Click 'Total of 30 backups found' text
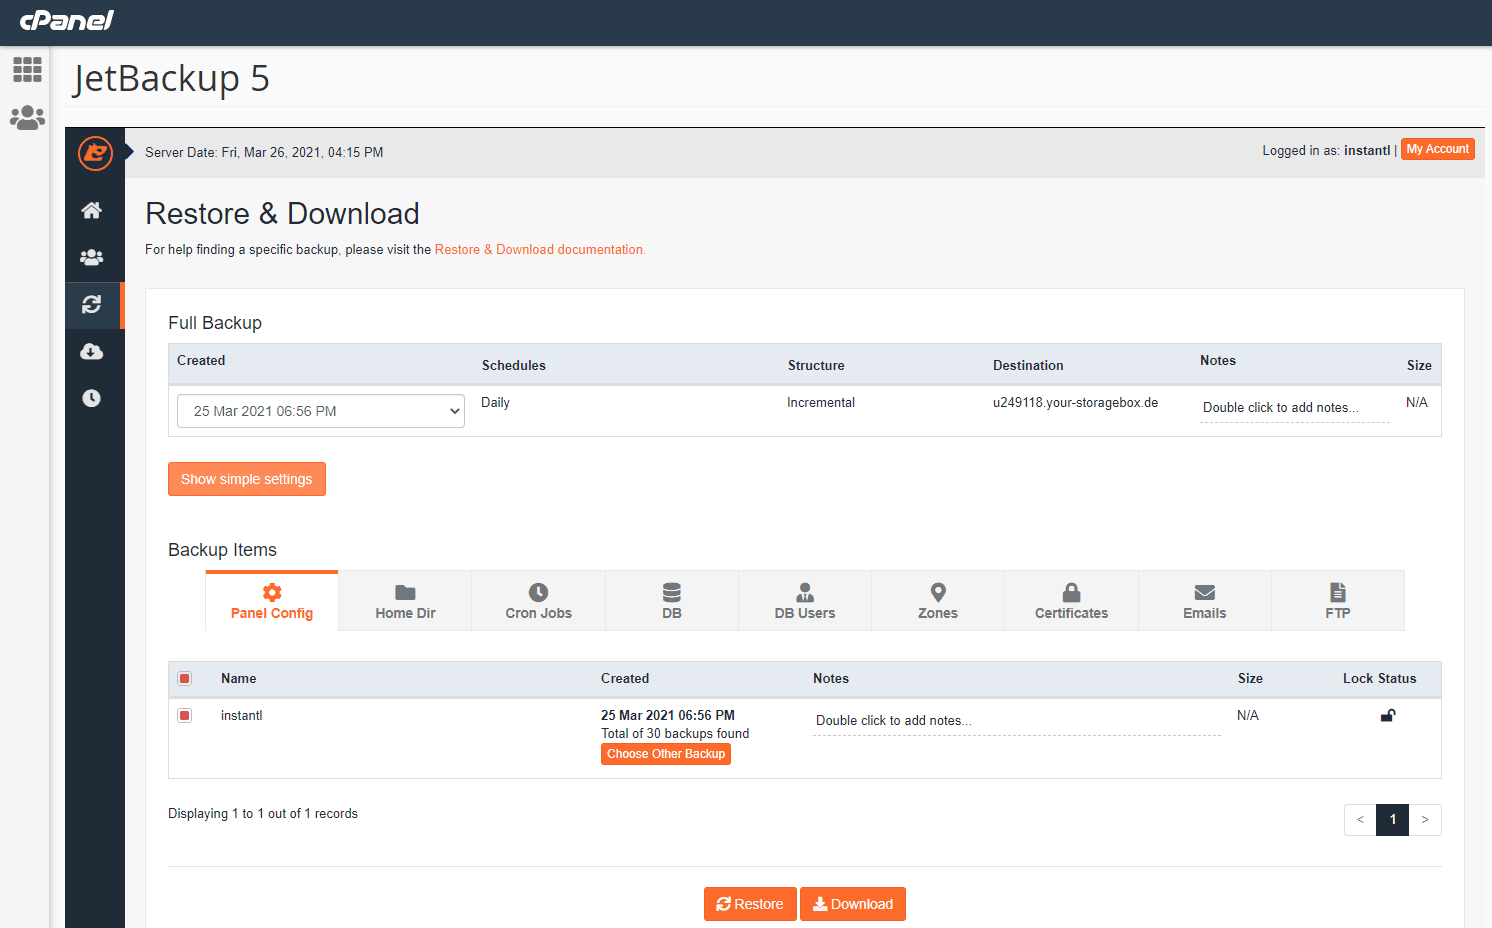Image resolution: width=1492 pixels, height=928 pixels. (x=675, y=734)
